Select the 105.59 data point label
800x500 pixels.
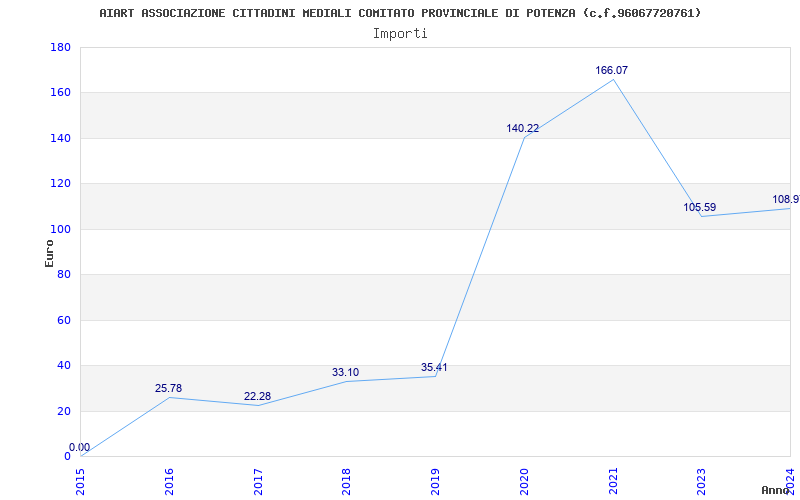tap(700, 208)
